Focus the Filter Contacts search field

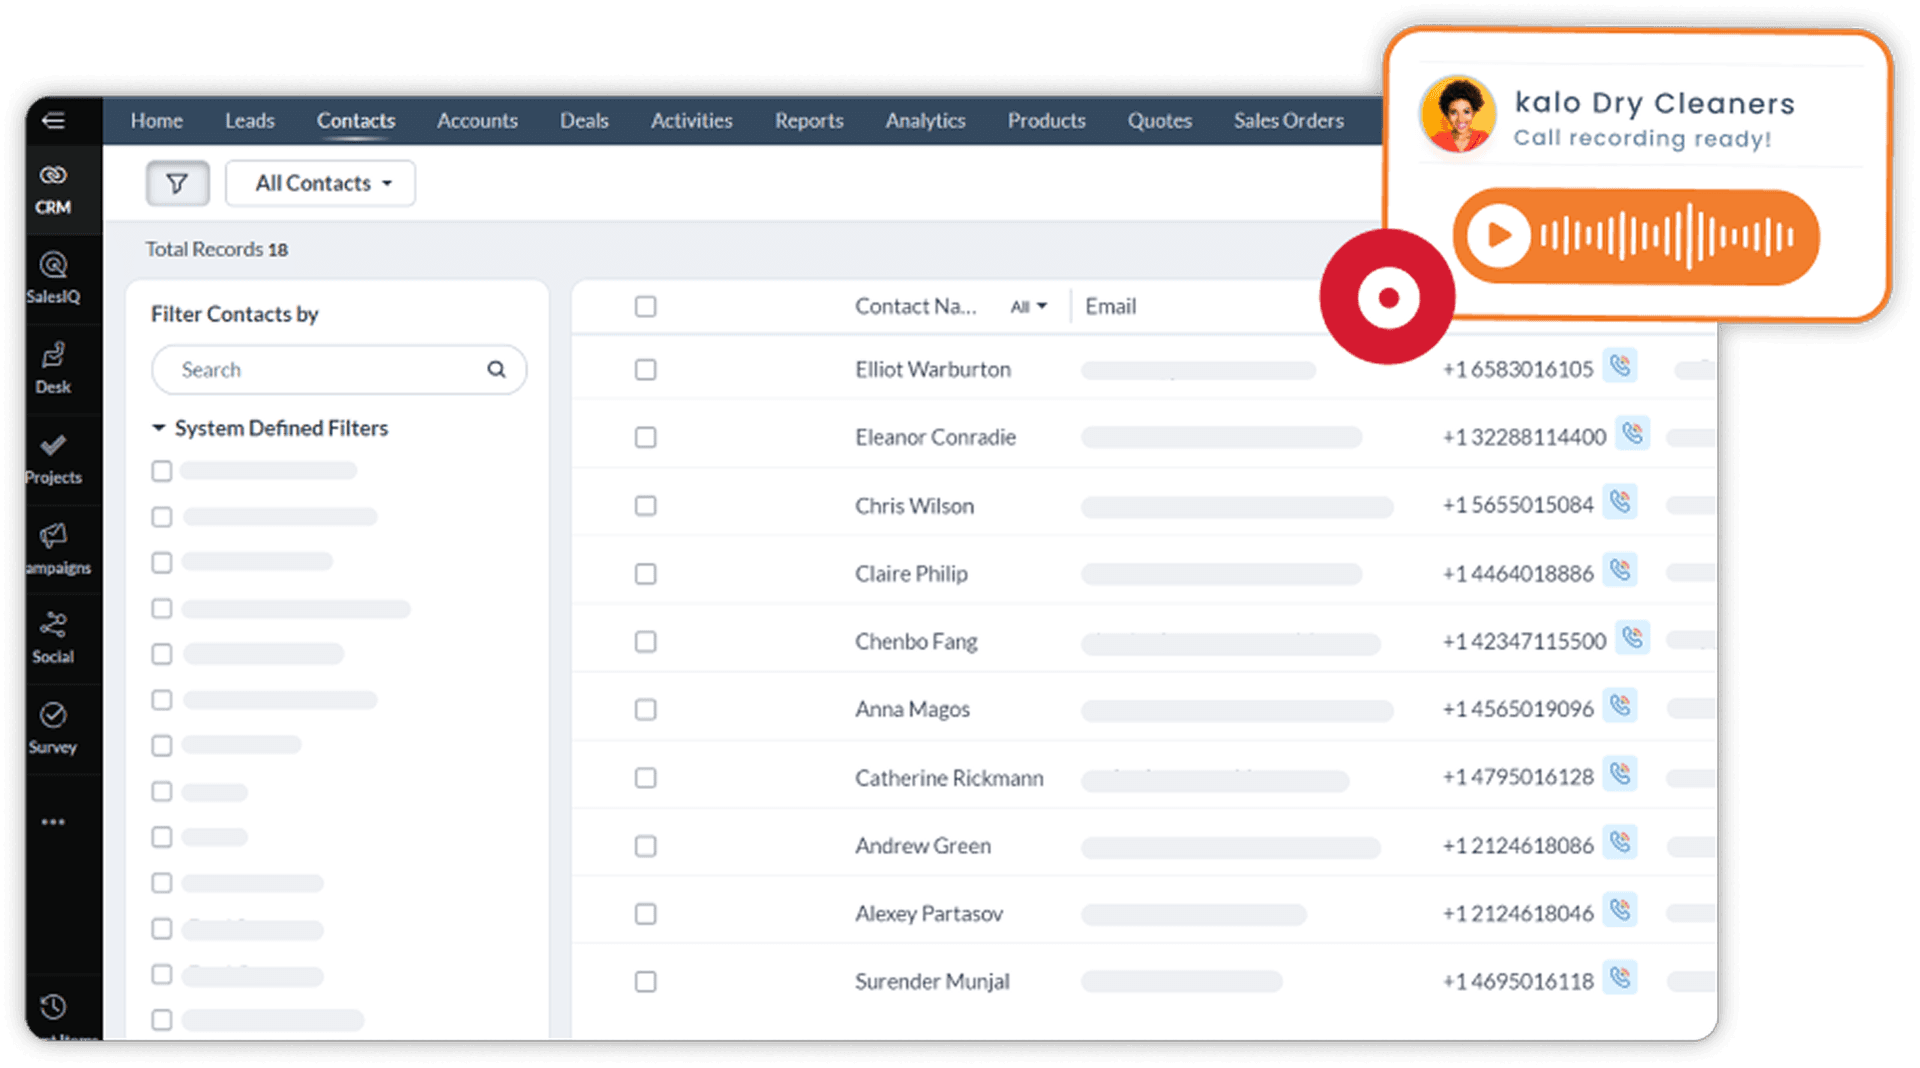pos(339,370)
